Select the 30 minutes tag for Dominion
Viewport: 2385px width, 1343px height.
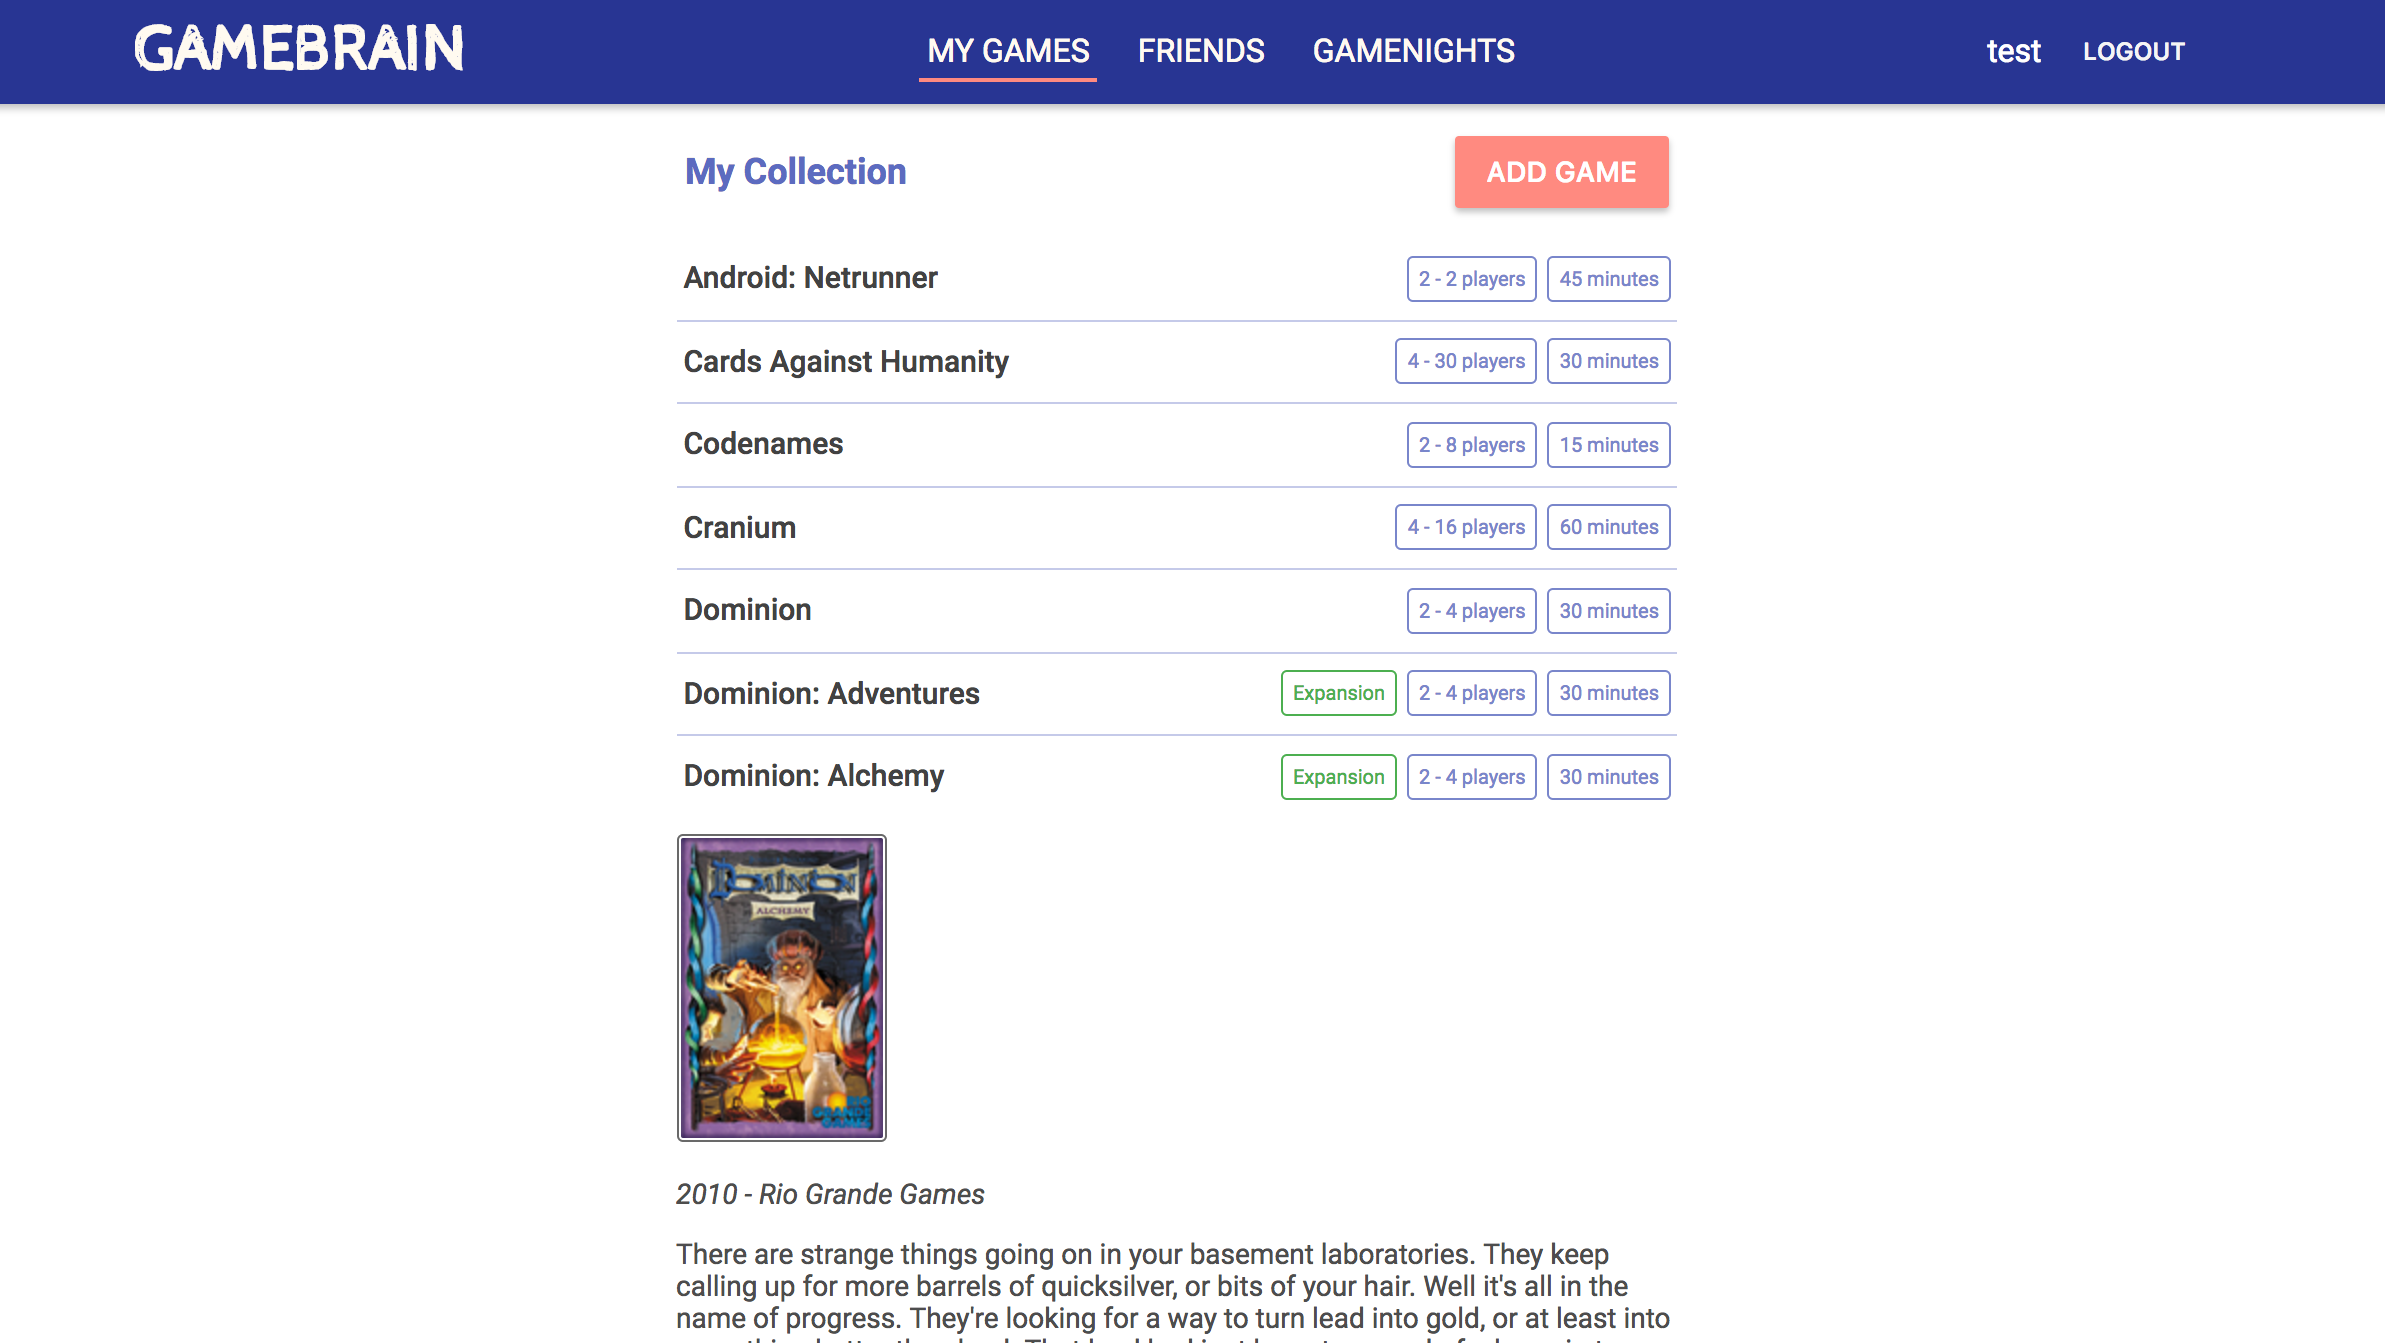(x=1607, y=609)
